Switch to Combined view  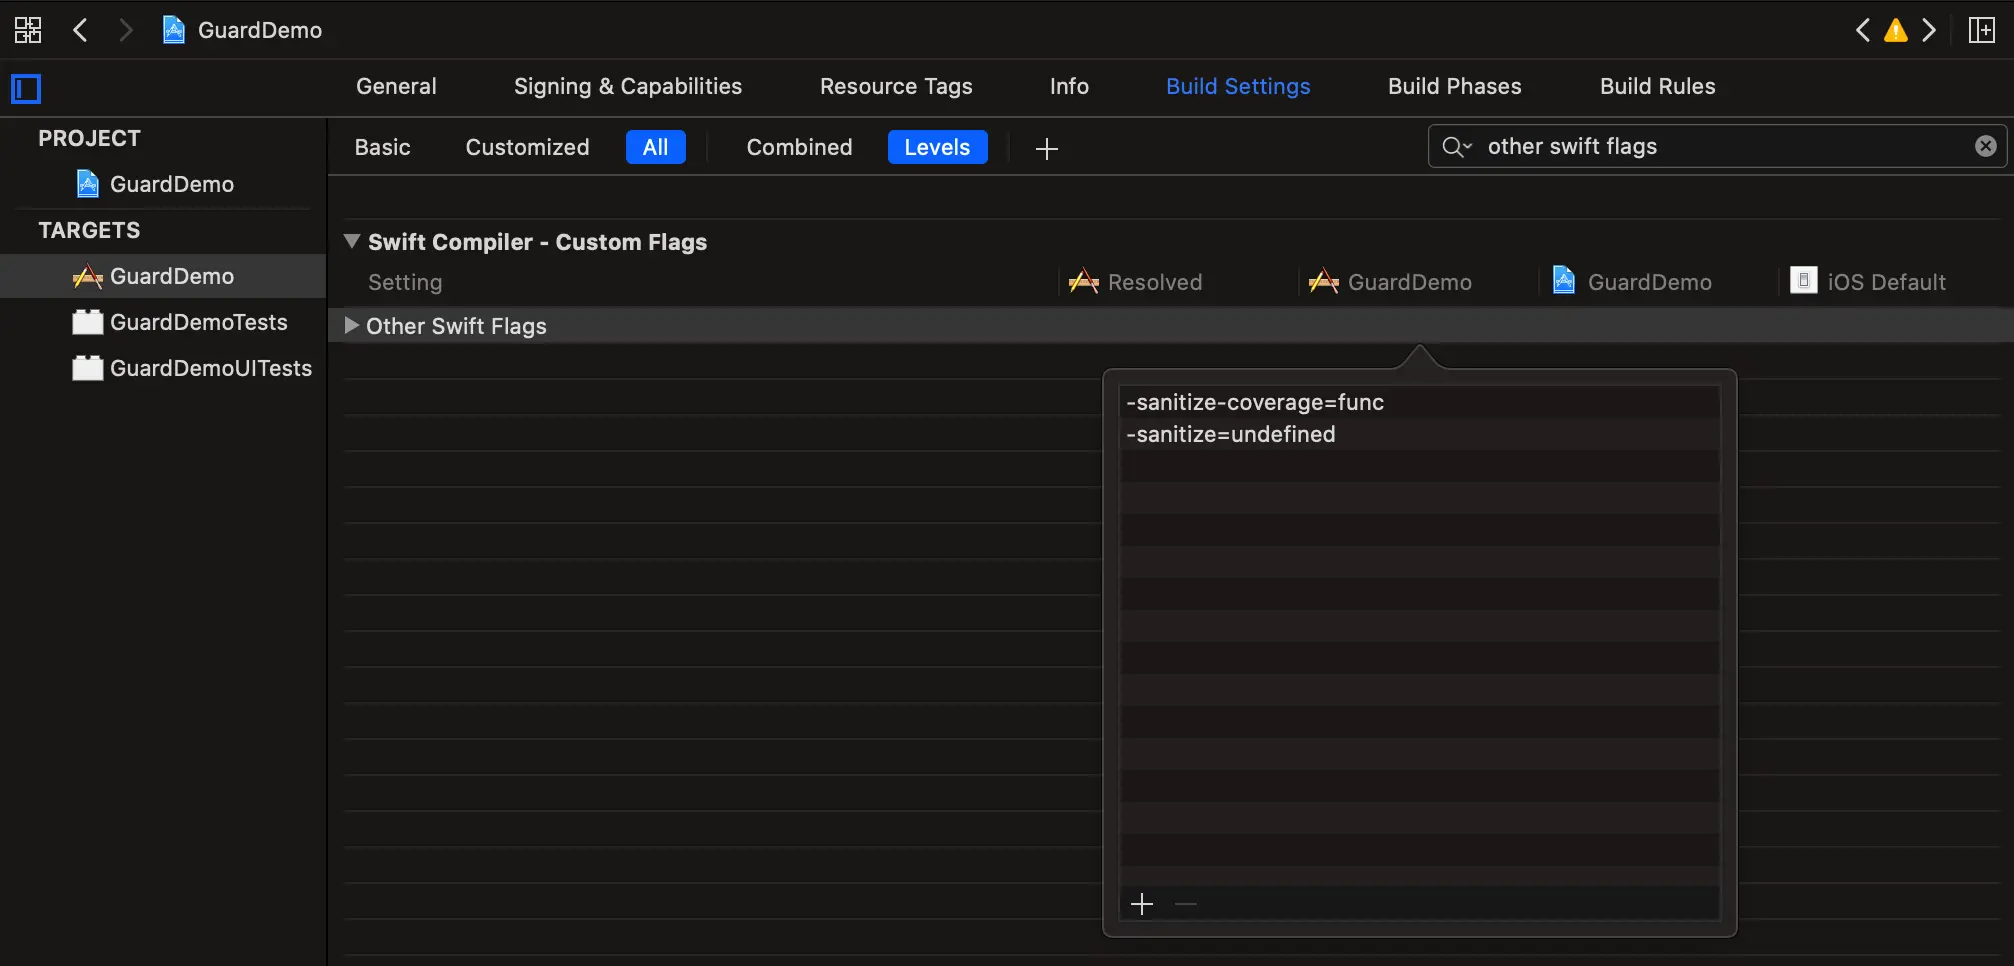[x=799, y=147]
